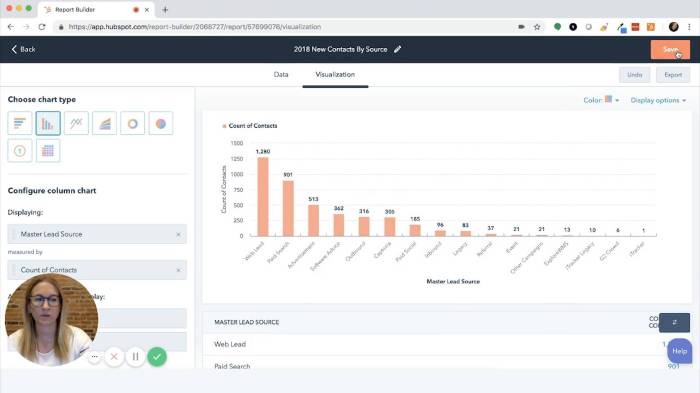The height and width of the screenshot is (393, 700).
Task: Click the color swatch next to Color
Action: pos(608,99)
